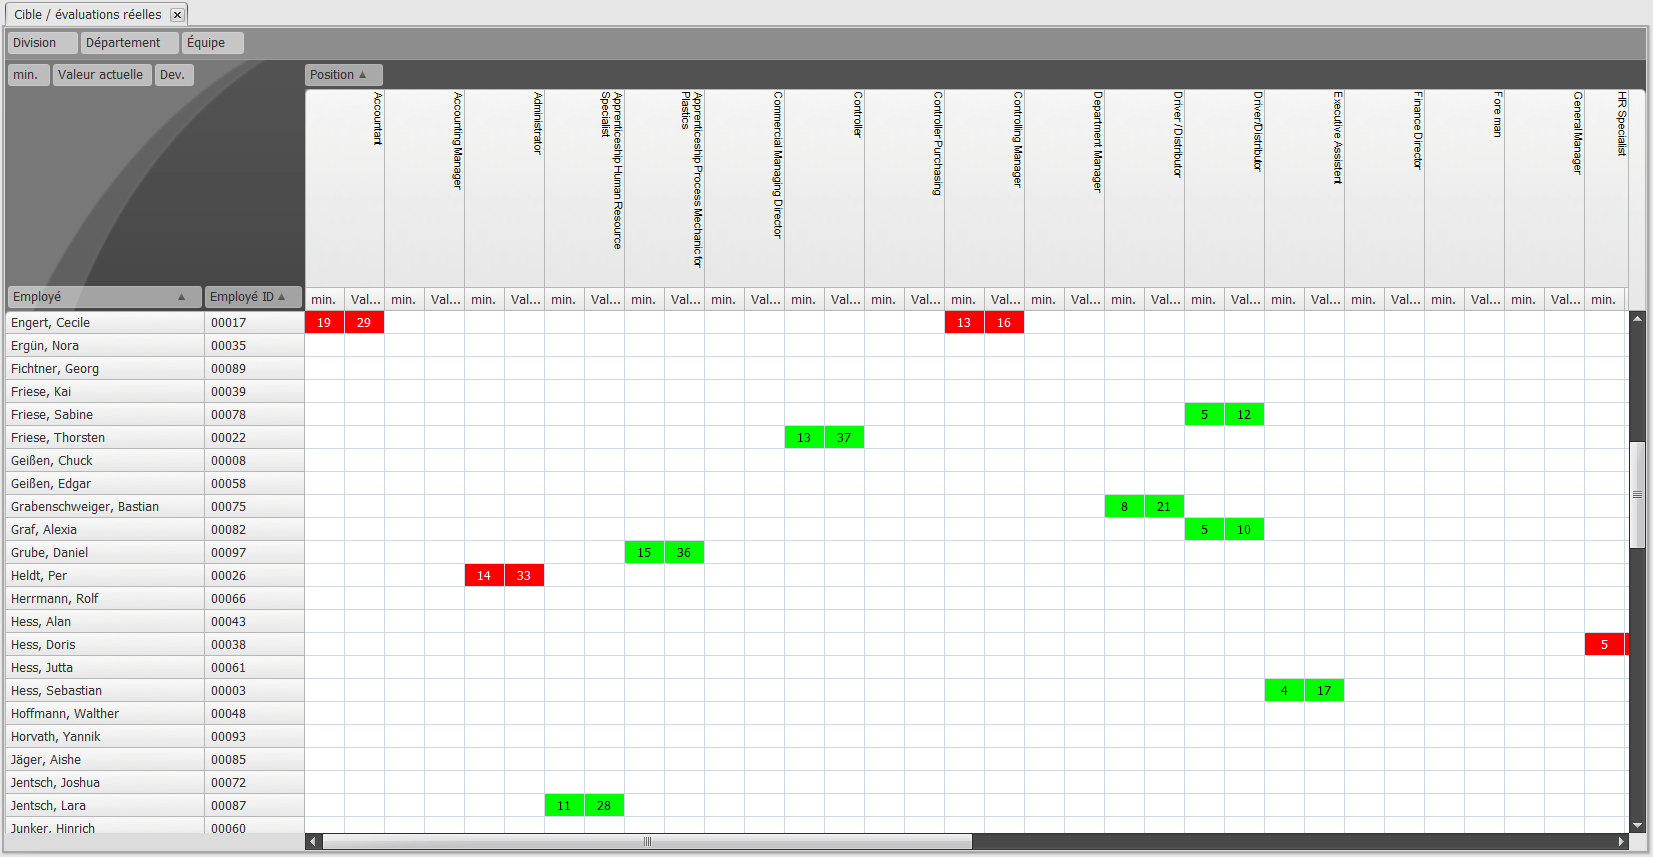Click the Dev. measure button
Viewport: 1653px width, 857px height.
point(174,75)
